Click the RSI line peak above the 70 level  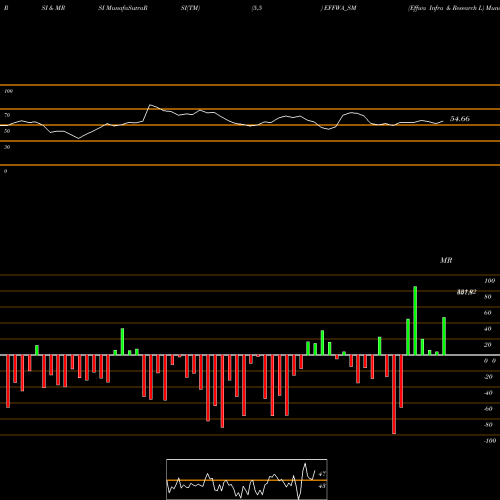point(150,105)
